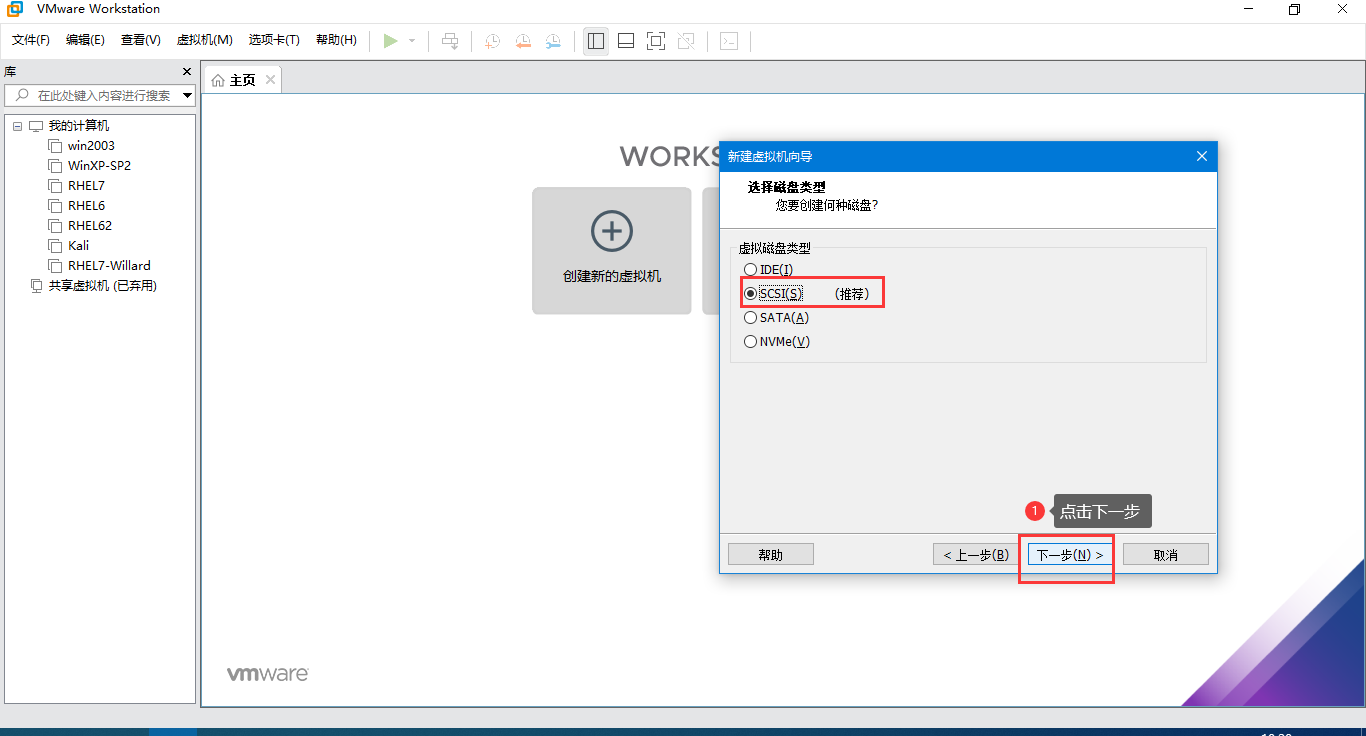The height and width of the screenshot is (736, 1366).
Task: Select the WinXP-SP2 virtual machine
Action: point(99,166)
